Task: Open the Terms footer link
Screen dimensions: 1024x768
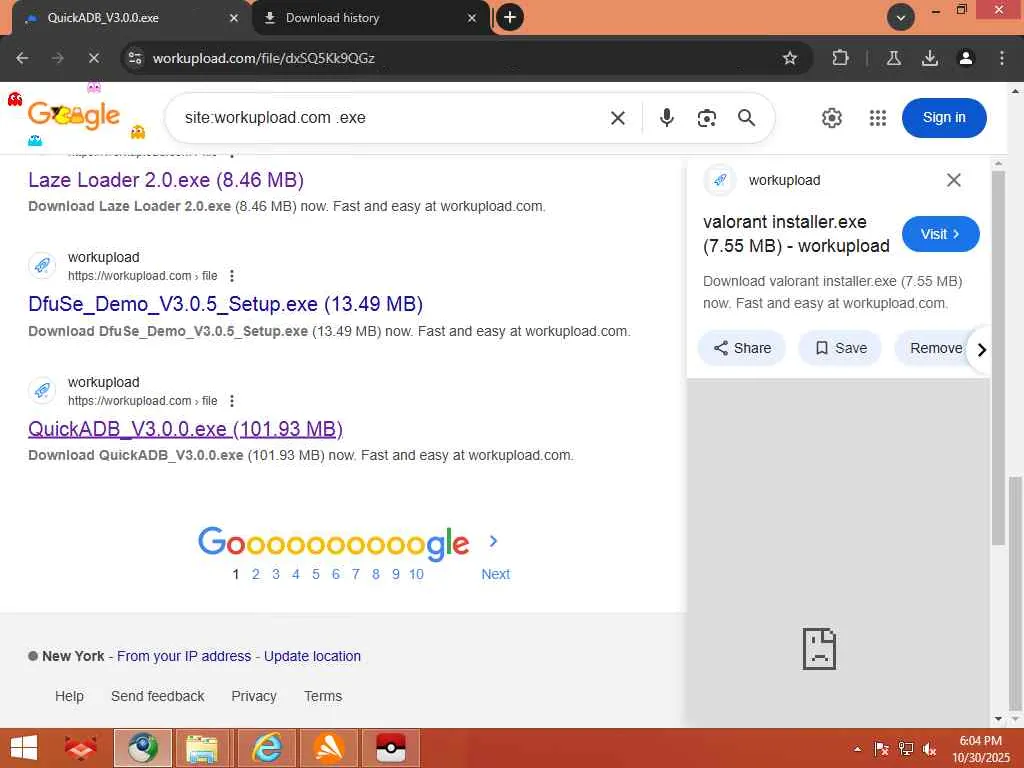Action: pyautogui.click(x=323, y=696)
